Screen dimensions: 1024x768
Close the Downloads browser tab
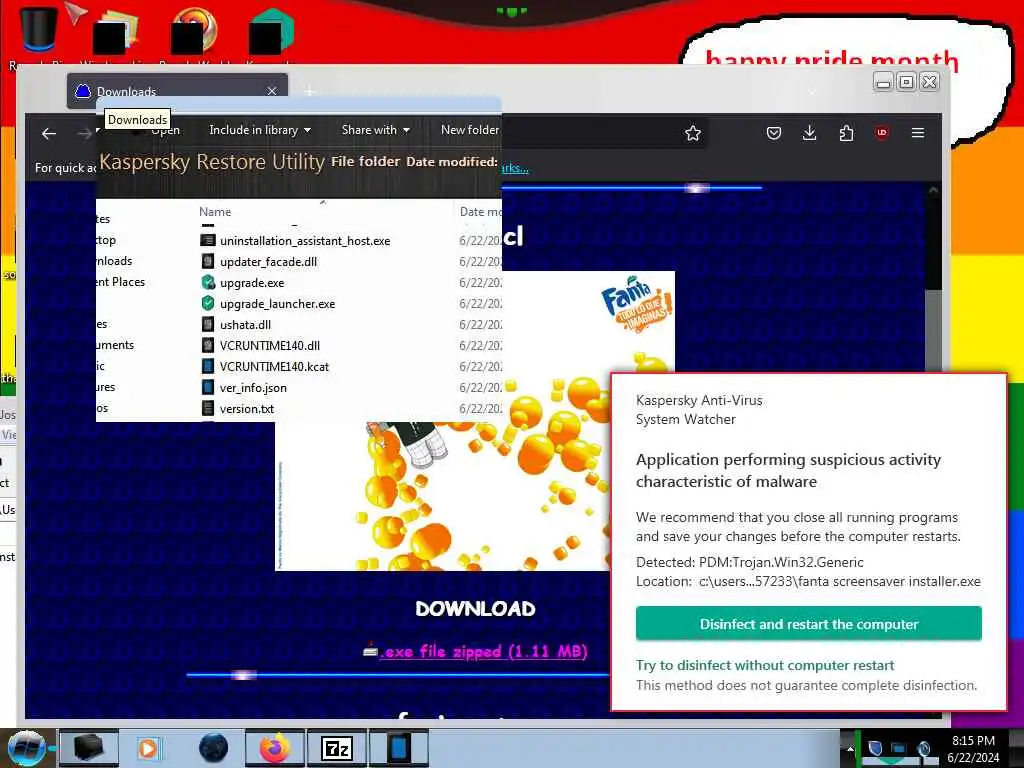(272, 91)
